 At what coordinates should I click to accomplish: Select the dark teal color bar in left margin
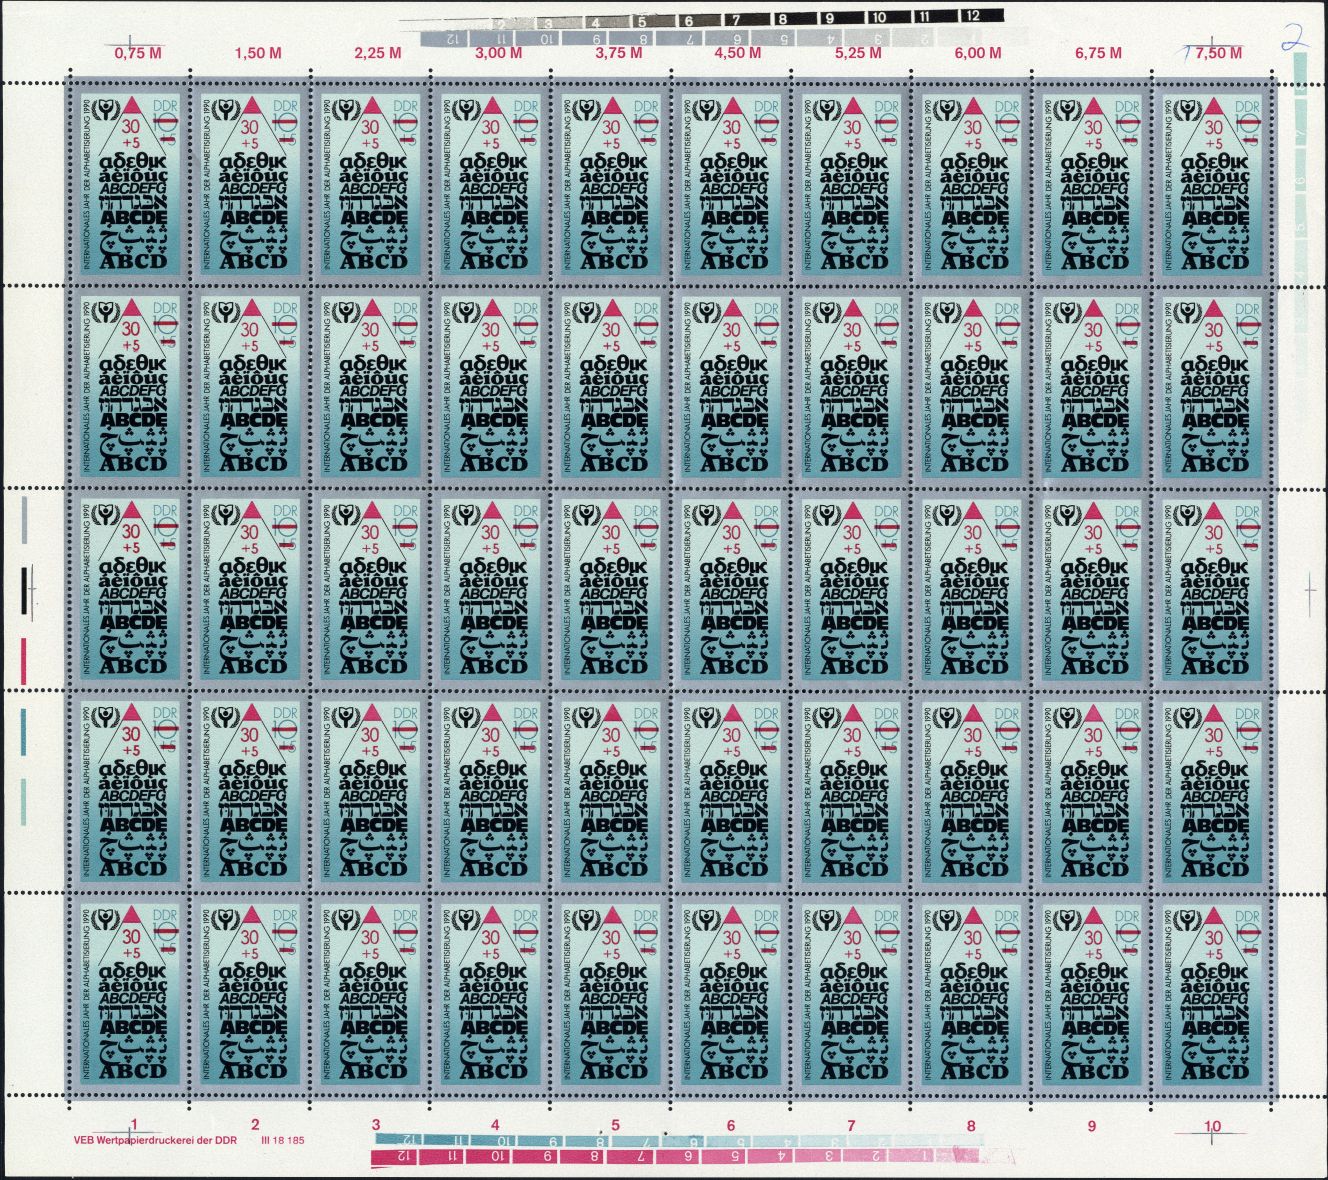tap(25, 730)
